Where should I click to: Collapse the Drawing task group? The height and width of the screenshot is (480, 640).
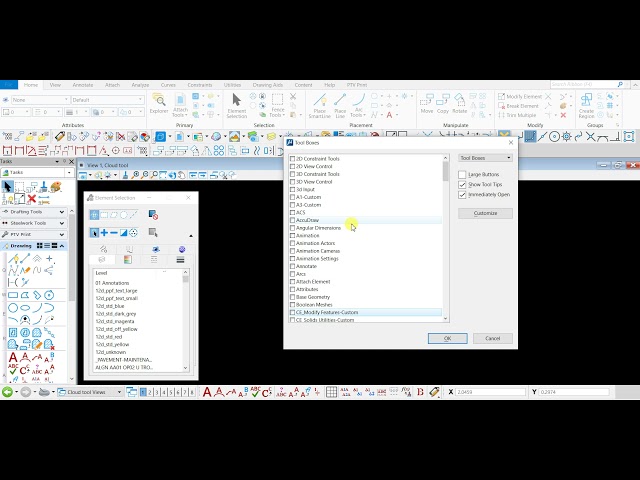click(x=62, y=246)
